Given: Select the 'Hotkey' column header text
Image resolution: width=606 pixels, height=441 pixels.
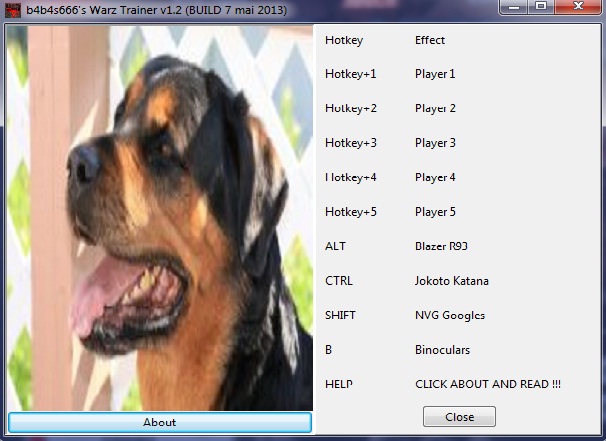Looking at the screenshot, I should [x=344, y=40].
